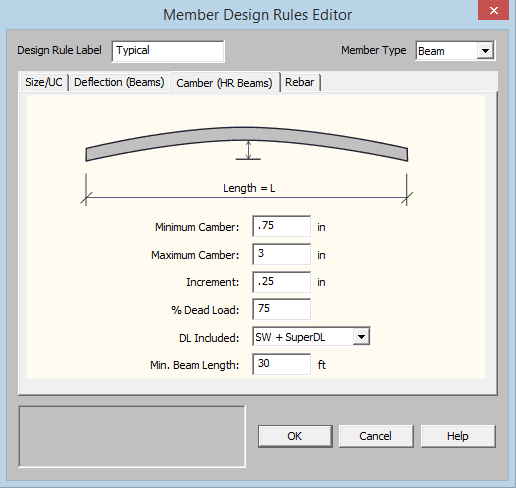516x488 pixels.
Task: Select the Increment input field
Action: [x=281, y=282]
